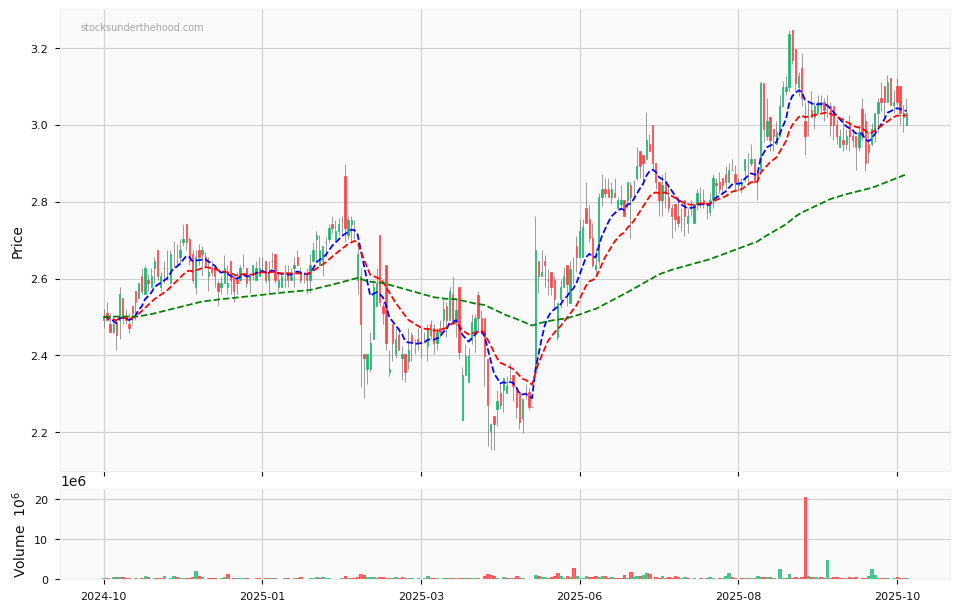Image resolution: width=960 pixels, height=611 pixels.
Task: Click the 1e6 scale notation text
Action: point(73,481)
